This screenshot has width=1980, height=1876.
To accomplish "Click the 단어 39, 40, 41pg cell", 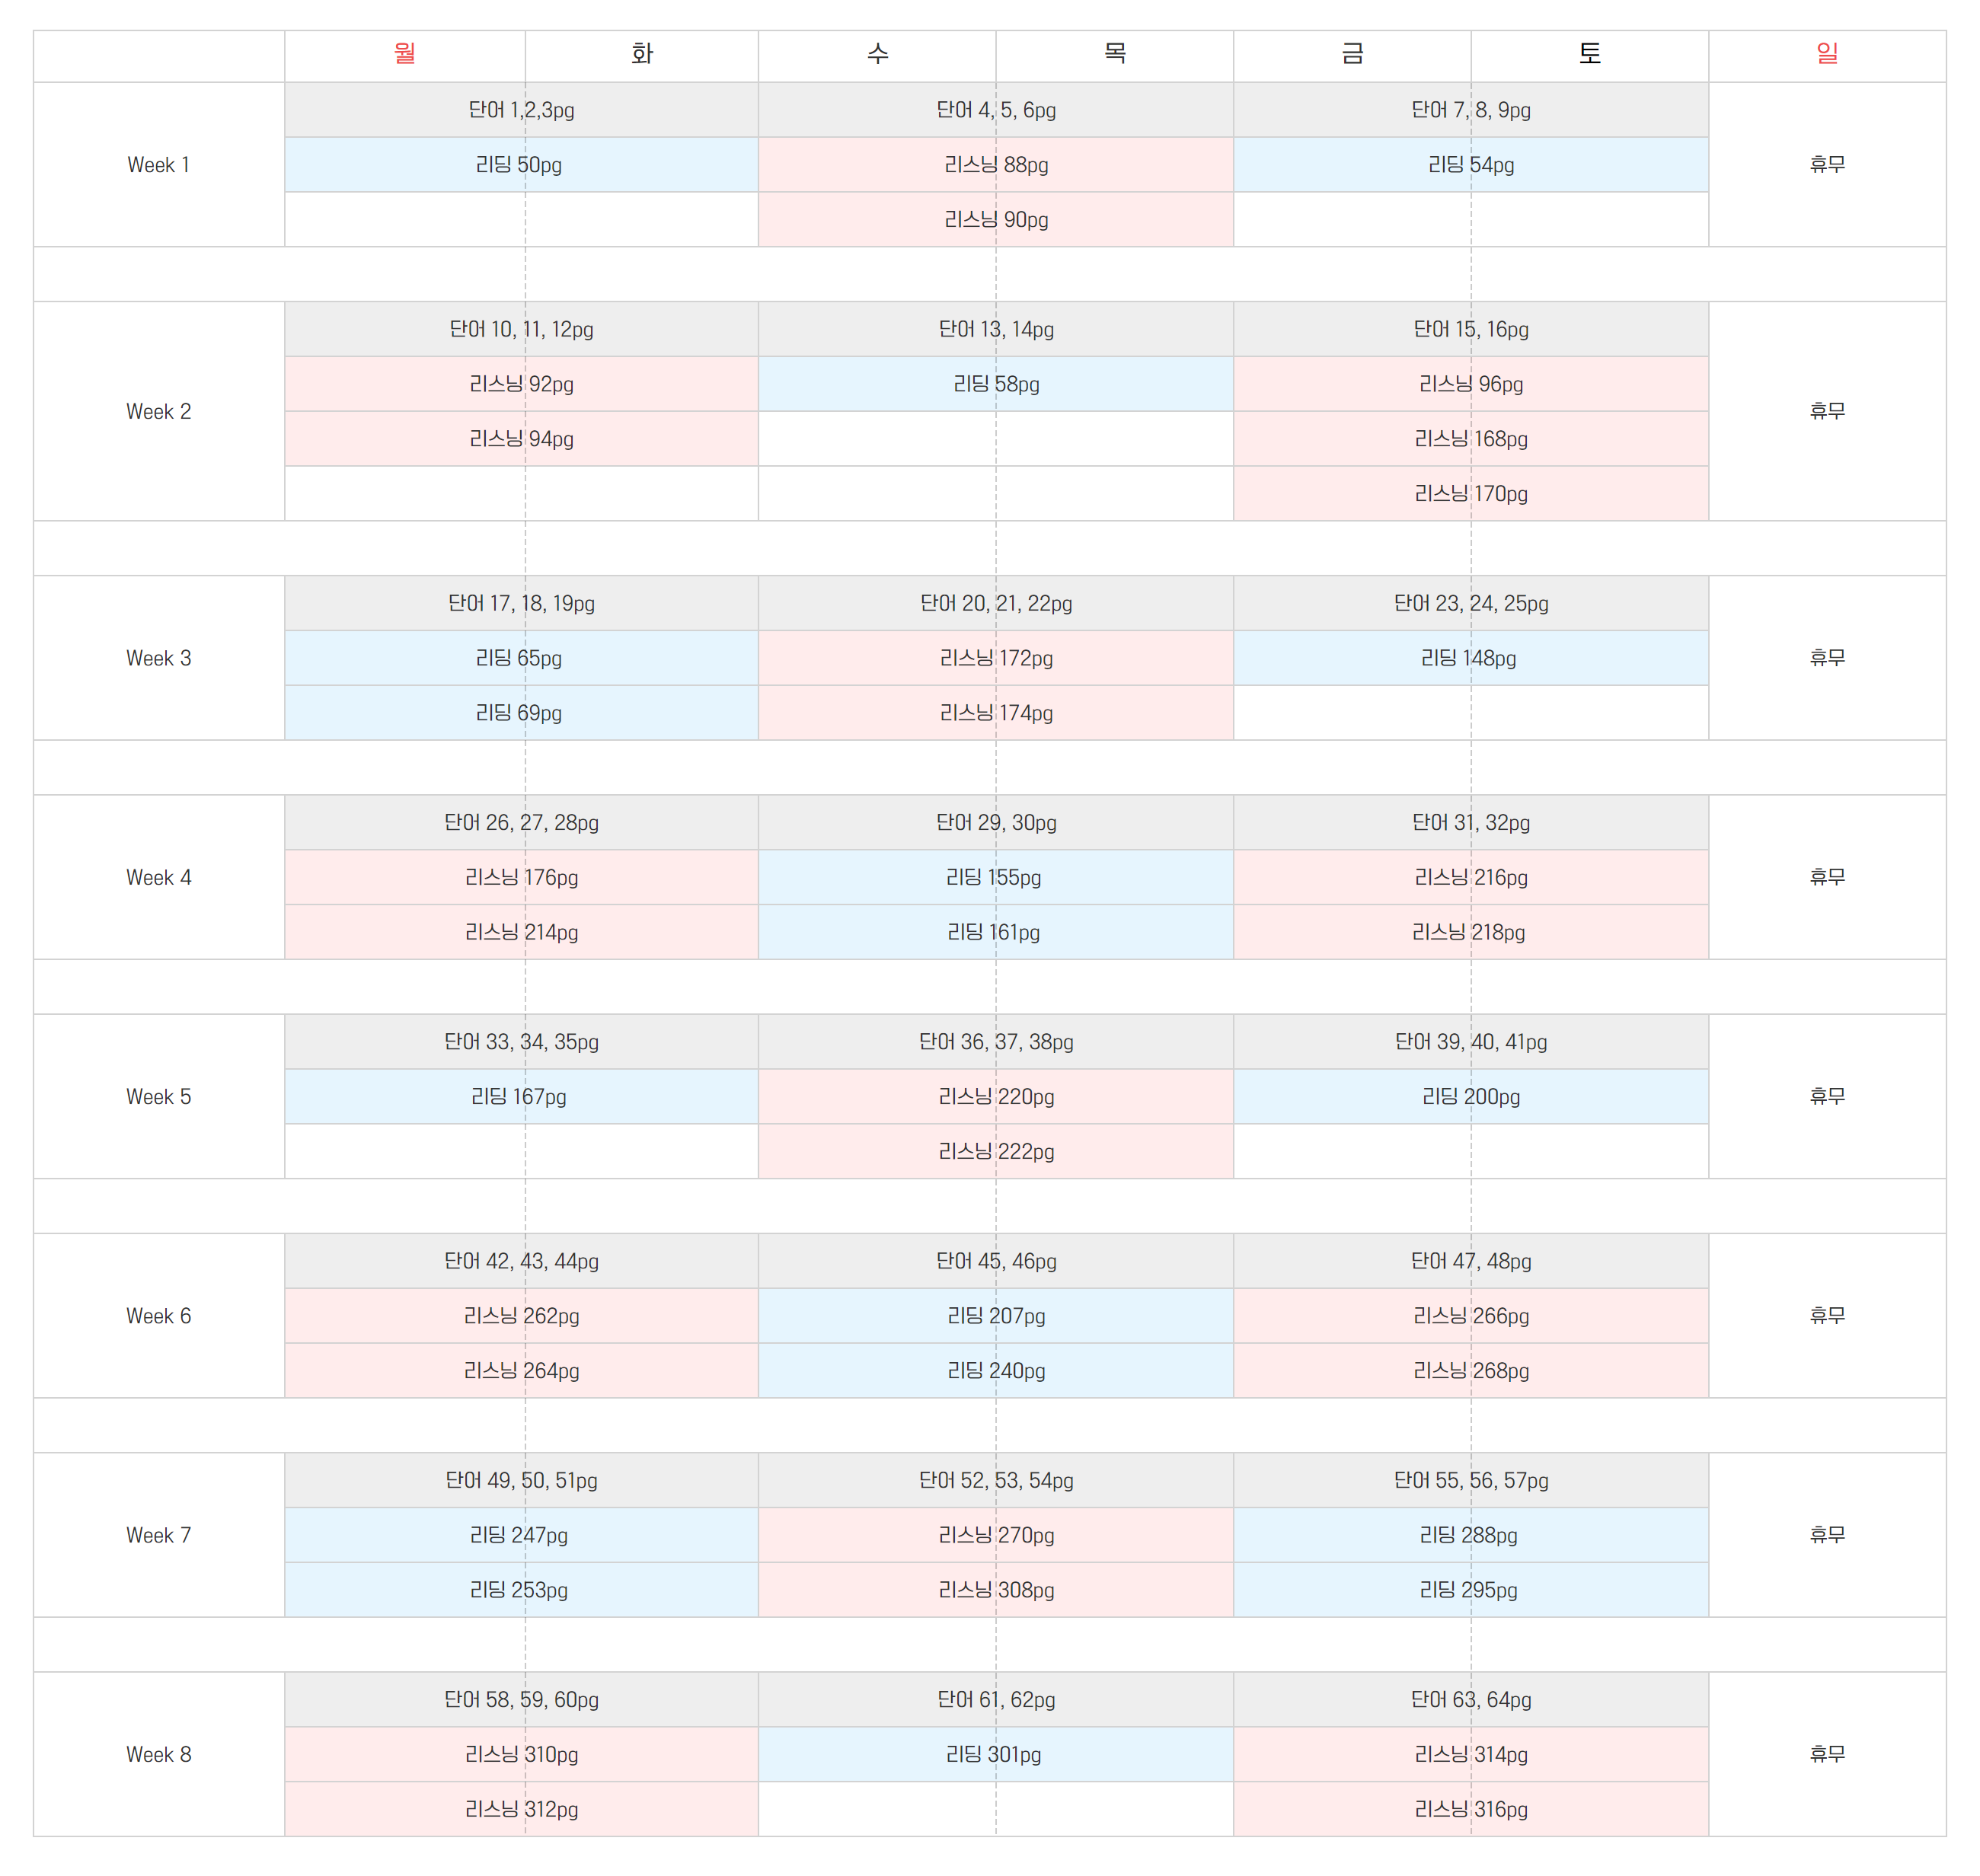I will (x=1470, y=1042).
